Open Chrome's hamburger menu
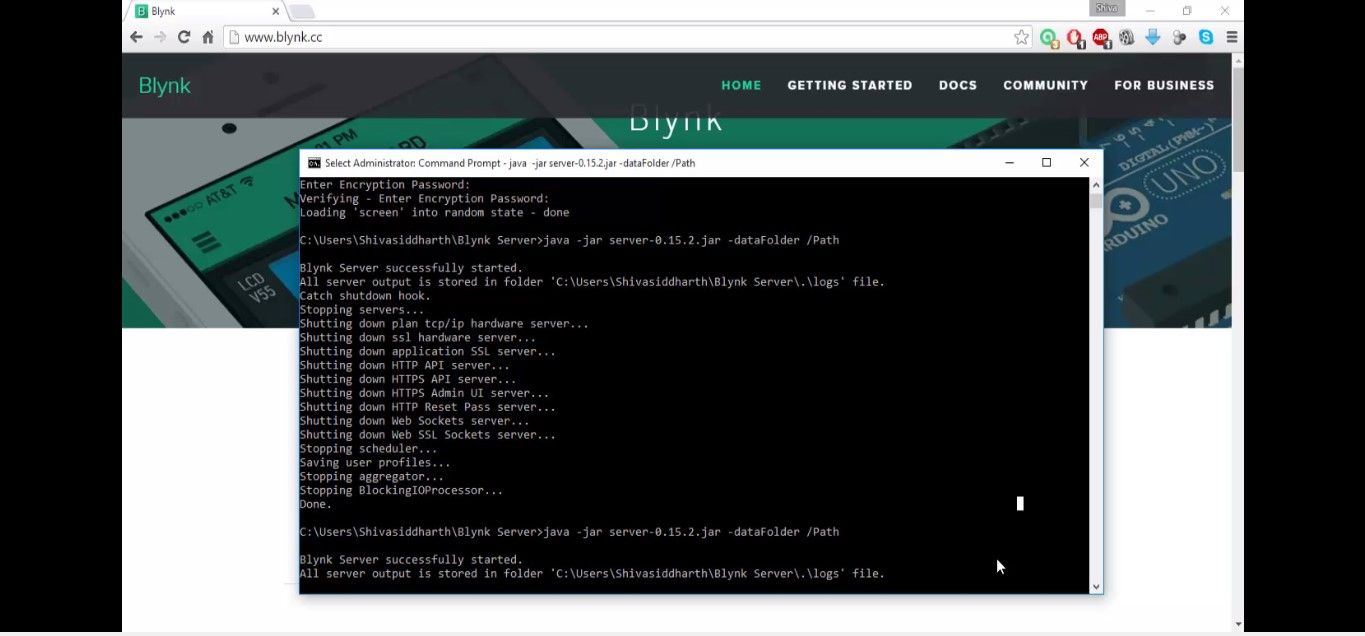 click(1233, 37)
